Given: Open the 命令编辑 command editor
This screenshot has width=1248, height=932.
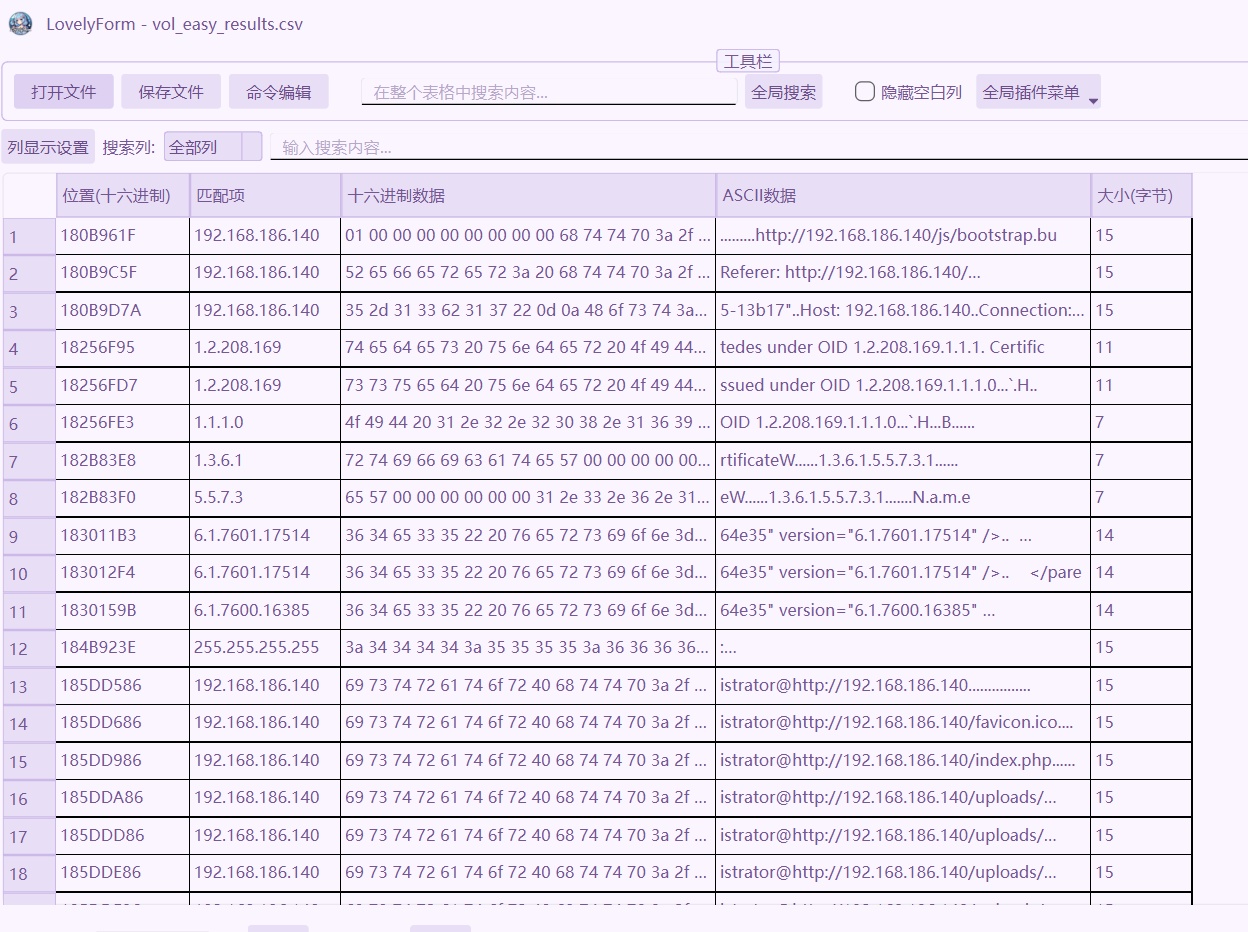Looking at the screenshot, I should 278,92.
